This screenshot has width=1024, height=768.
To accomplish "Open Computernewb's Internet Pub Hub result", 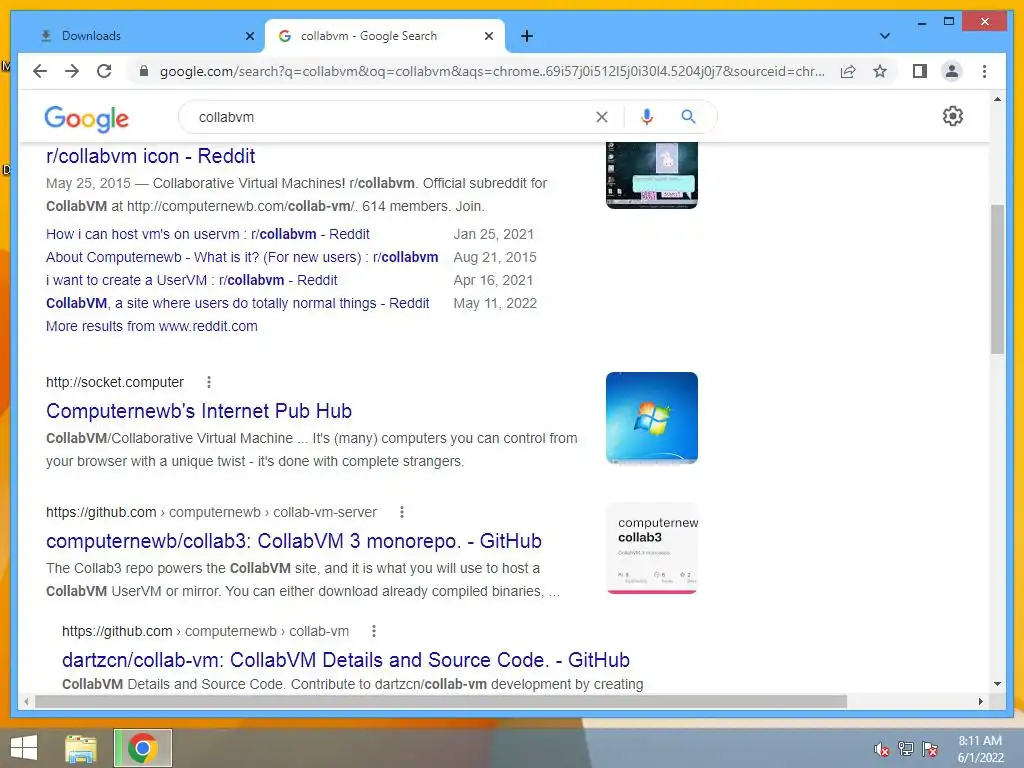I will click(x=199, y=411).
